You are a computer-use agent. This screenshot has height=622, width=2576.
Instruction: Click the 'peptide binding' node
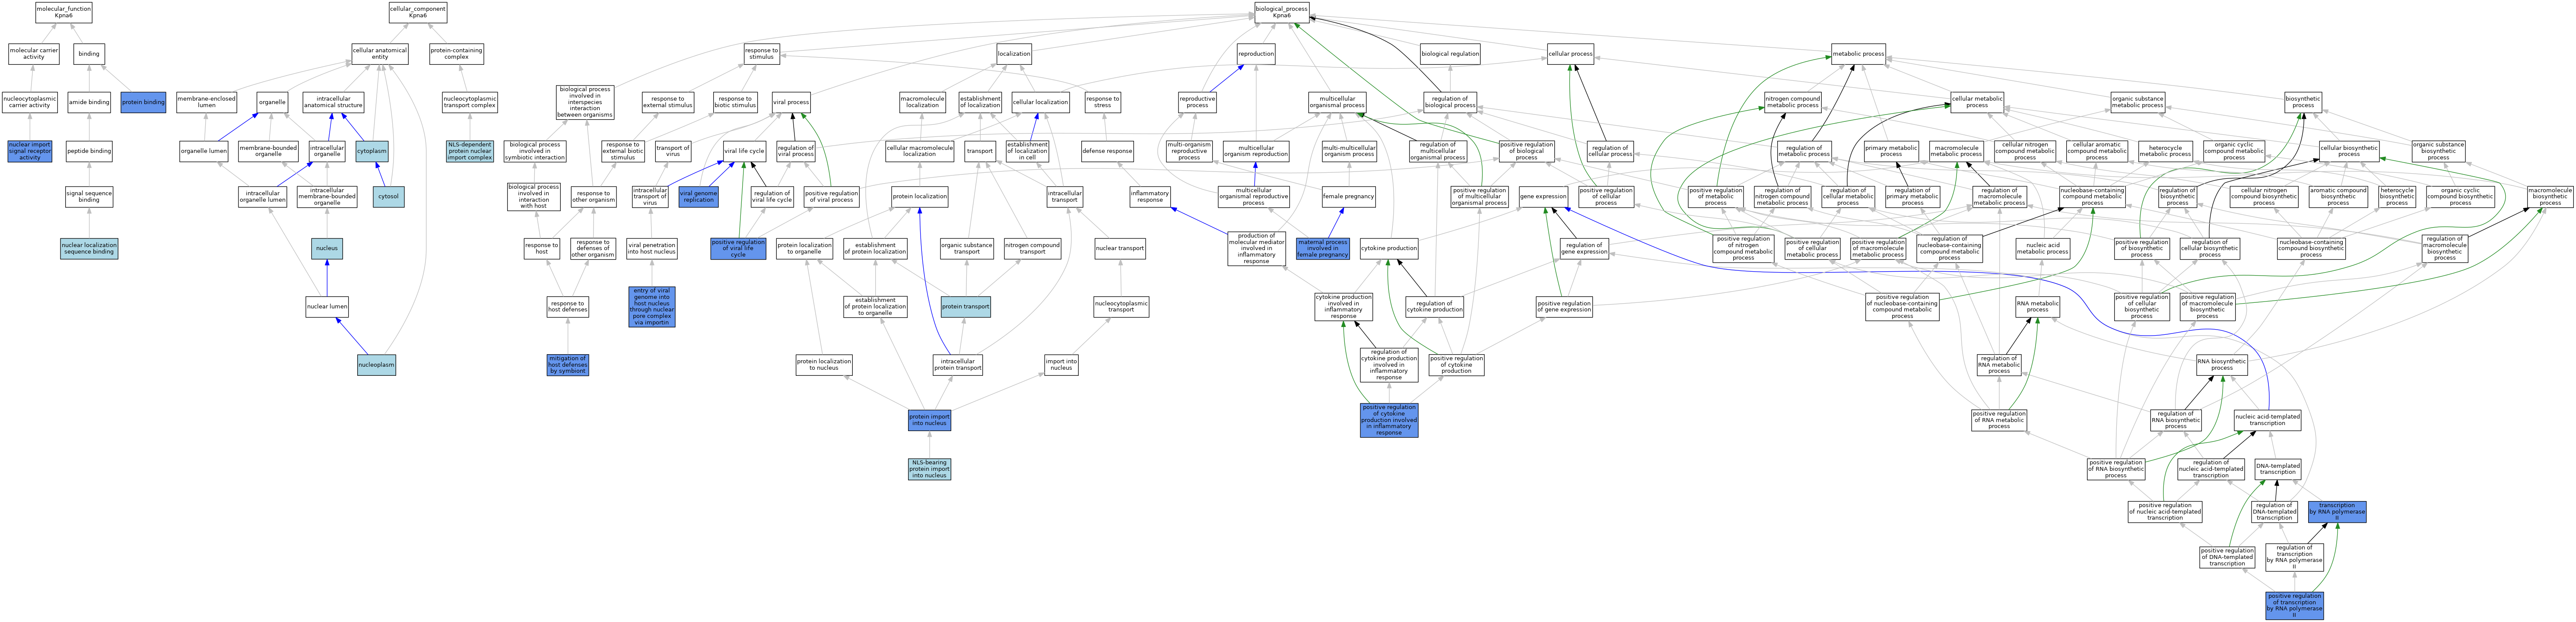89,151
